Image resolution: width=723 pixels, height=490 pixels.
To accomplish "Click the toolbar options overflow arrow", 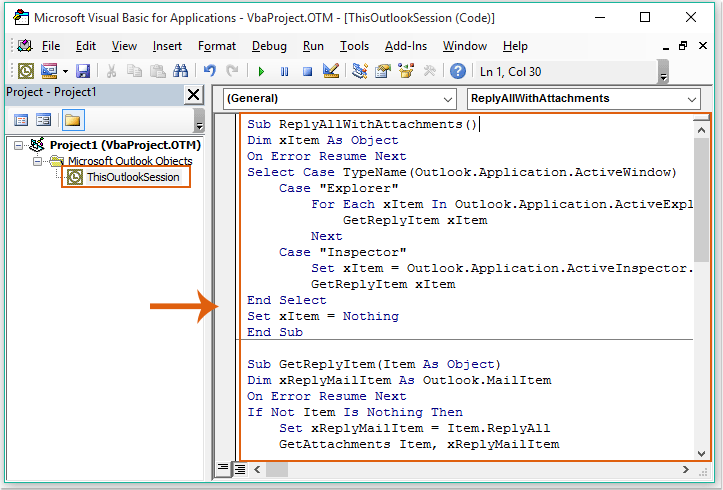I will coord(664,72).
